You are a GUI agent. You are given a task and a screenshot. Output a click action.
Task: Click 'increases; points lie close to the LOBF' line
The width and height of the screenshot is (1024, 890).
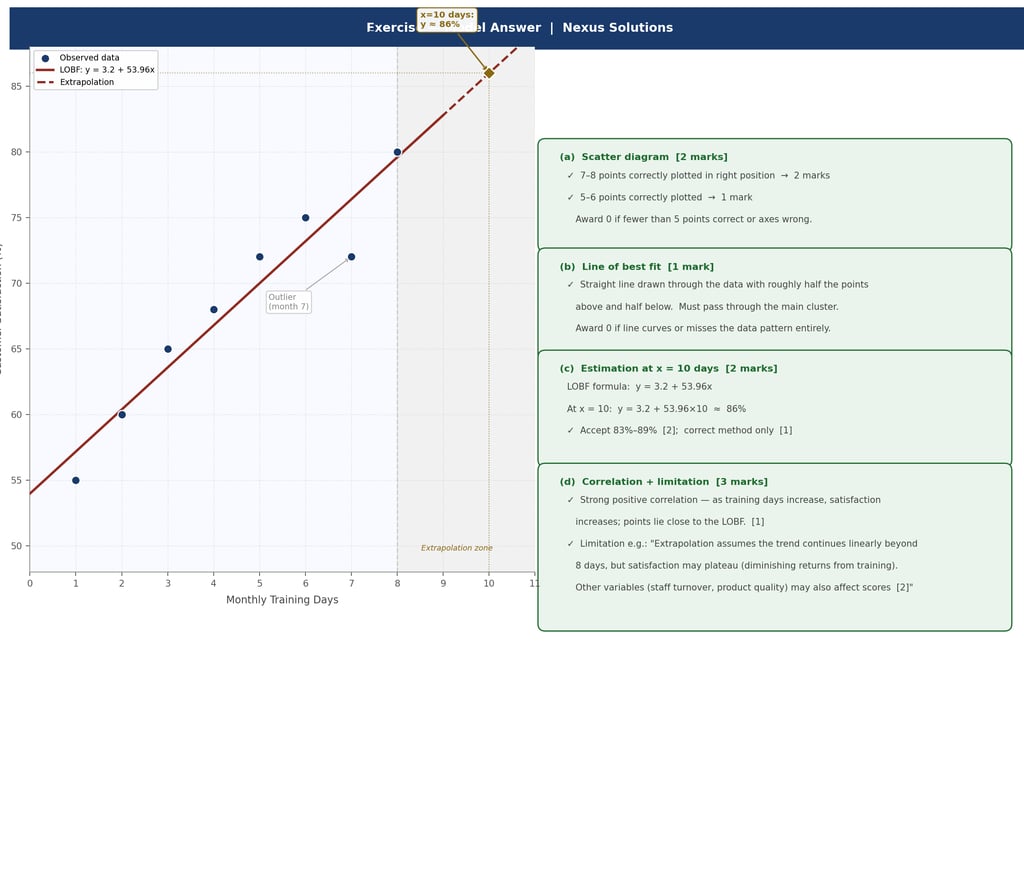(669, 522)
